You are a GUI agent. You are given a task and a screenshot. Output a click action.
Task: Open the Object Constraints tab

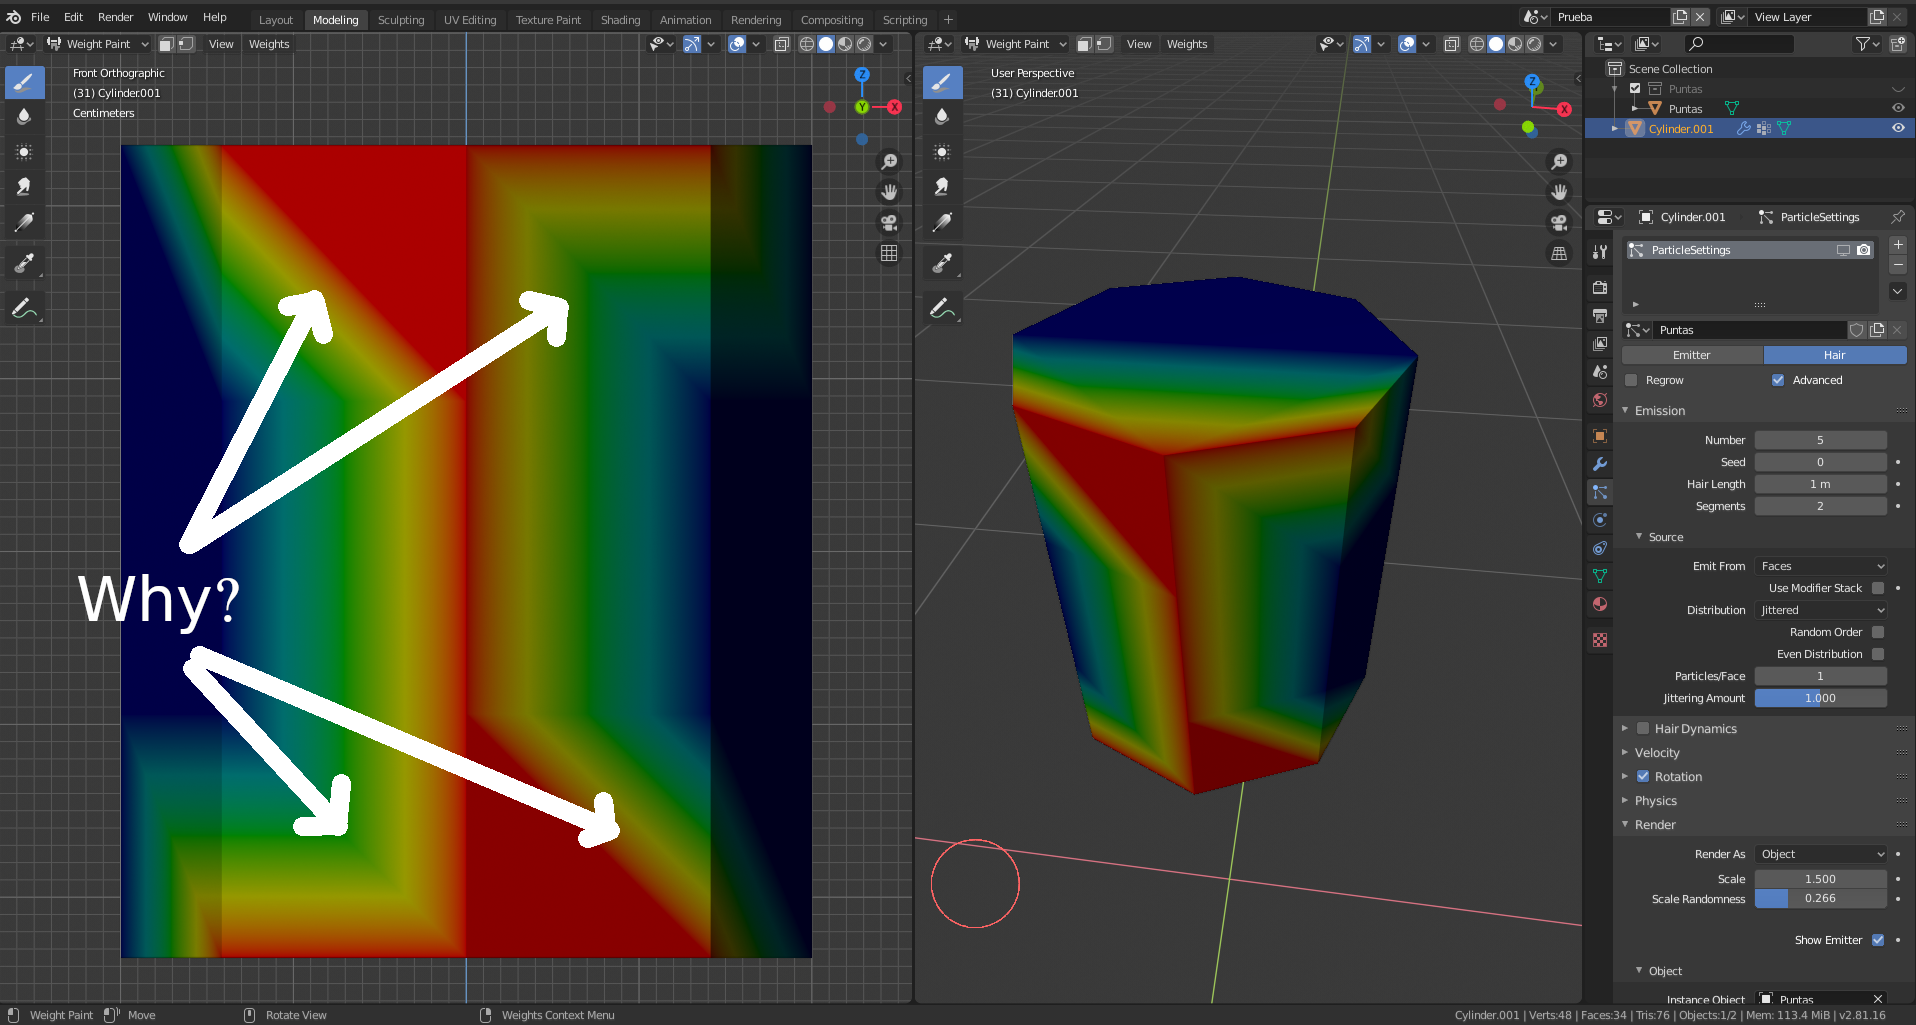1600,548
